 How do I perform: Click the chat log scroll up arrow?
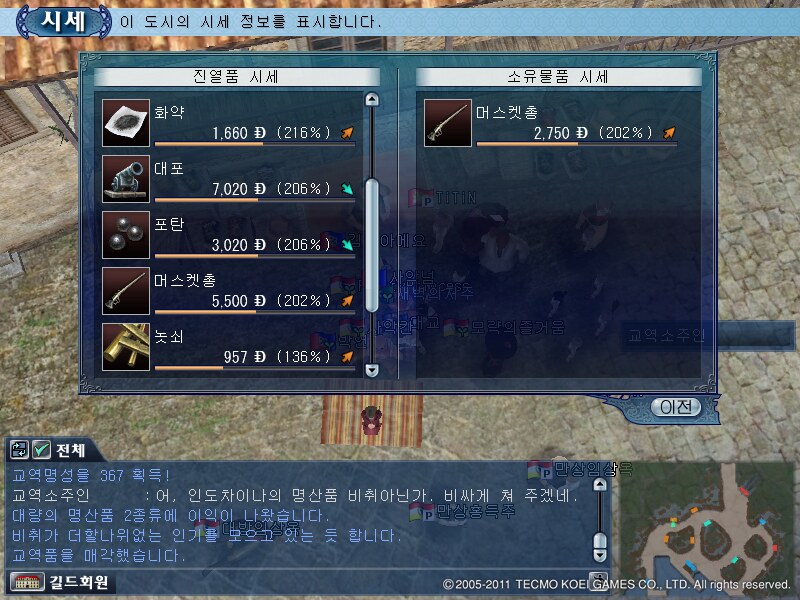click(x=600, y=484)
